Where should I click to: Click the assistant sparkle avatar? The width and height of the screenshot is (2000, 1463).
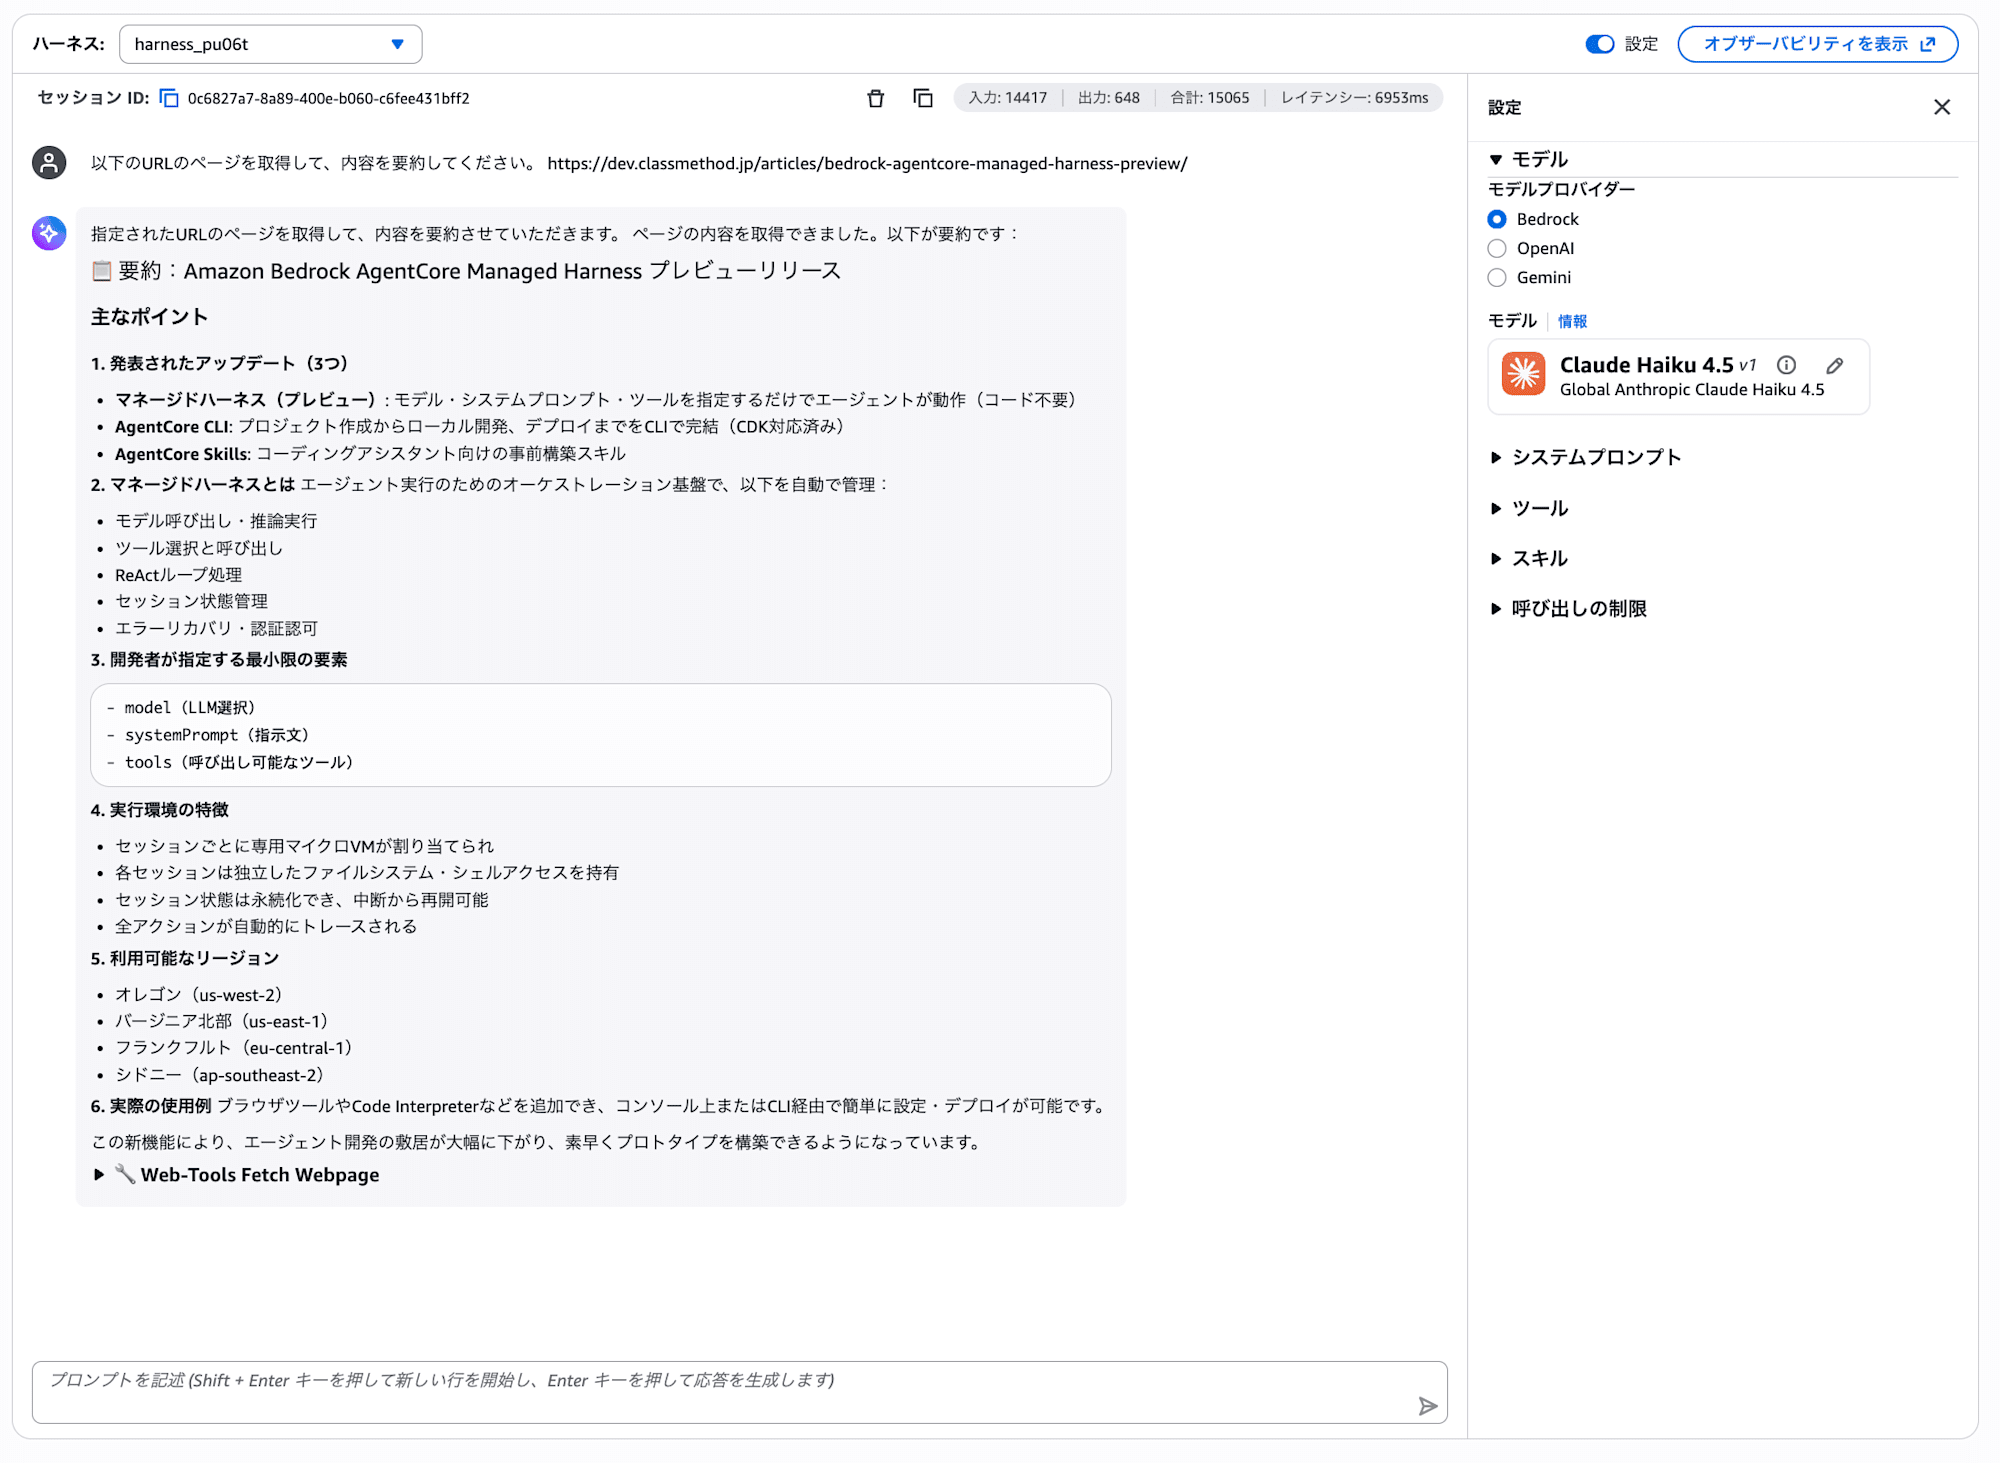(49, 233)
